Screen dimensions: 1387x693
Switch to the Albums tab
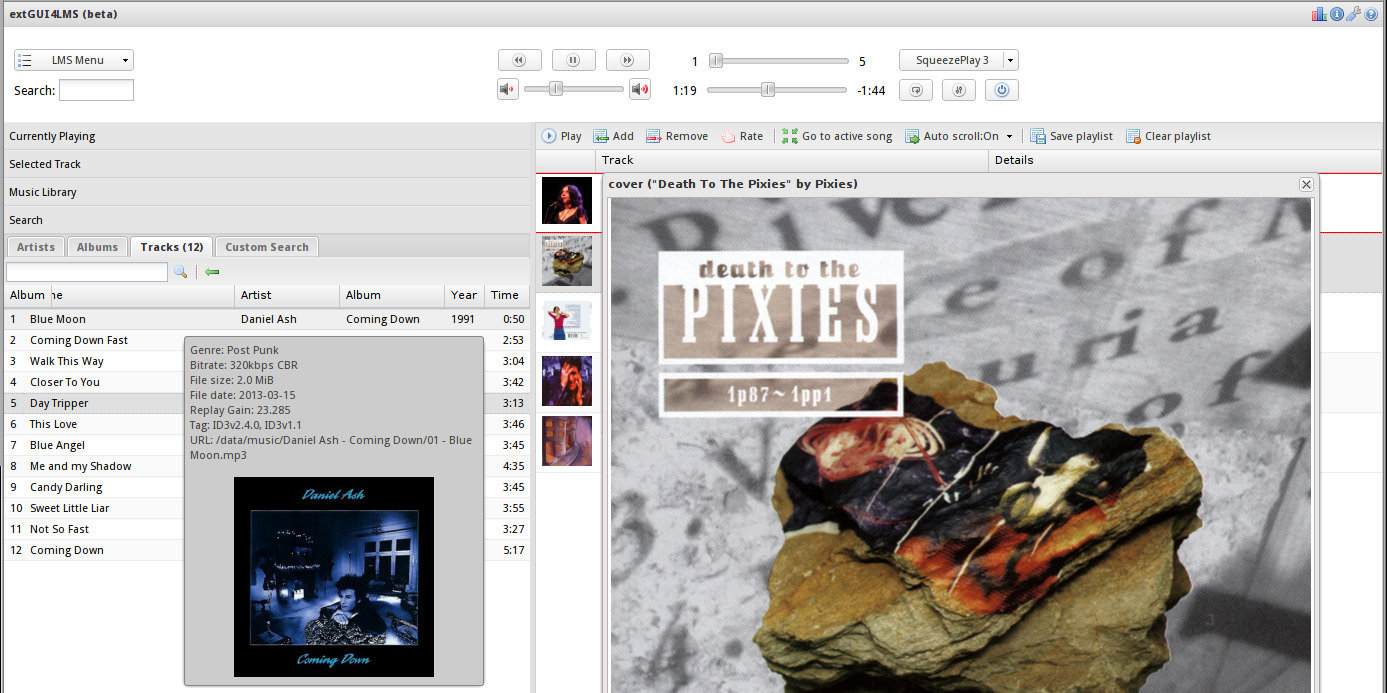tap(97, 247)
